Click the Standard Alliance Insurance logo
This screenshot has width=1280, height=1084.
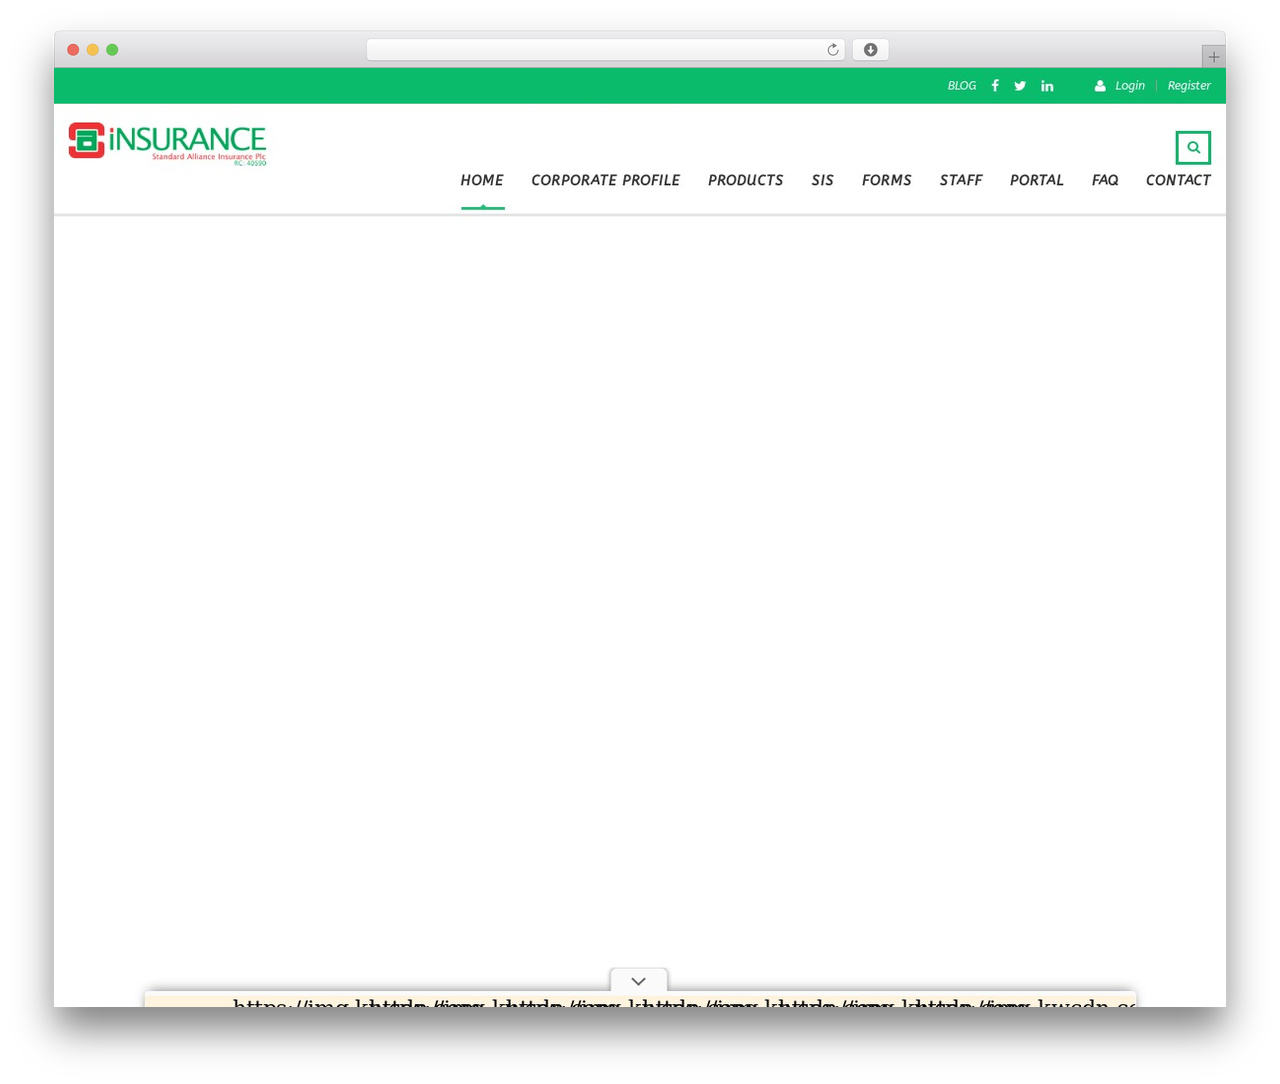pos(167,143)
